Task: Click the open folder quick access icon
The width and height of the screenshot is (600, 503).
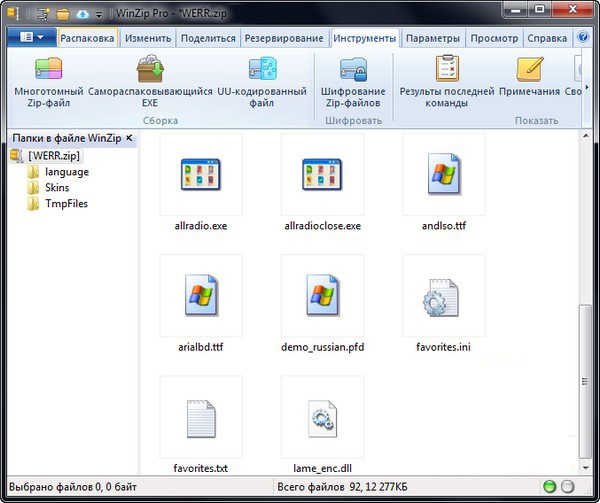Action: click(x=63, y=15)
